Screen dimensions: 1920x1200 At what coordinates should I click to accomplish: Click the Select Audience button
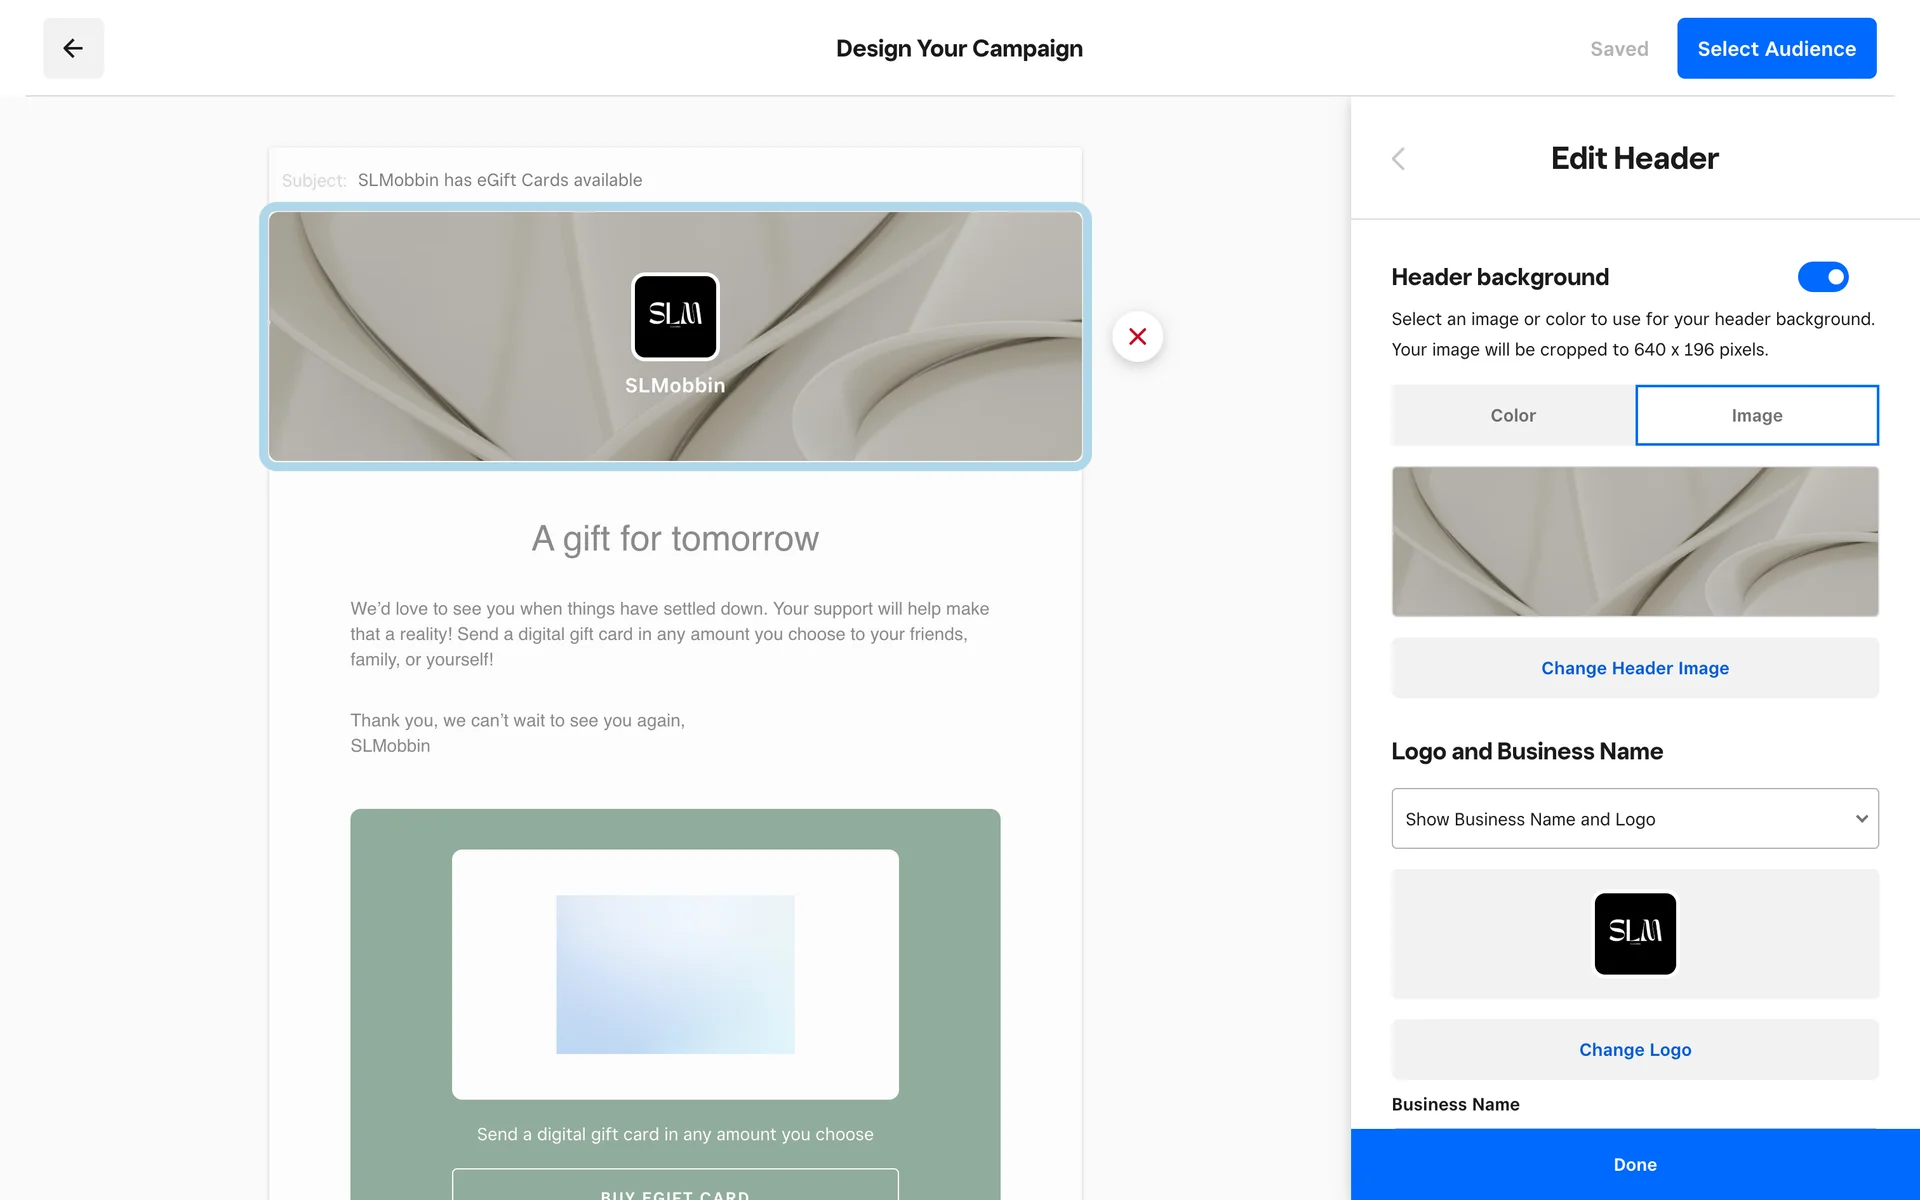point(1776,48)
